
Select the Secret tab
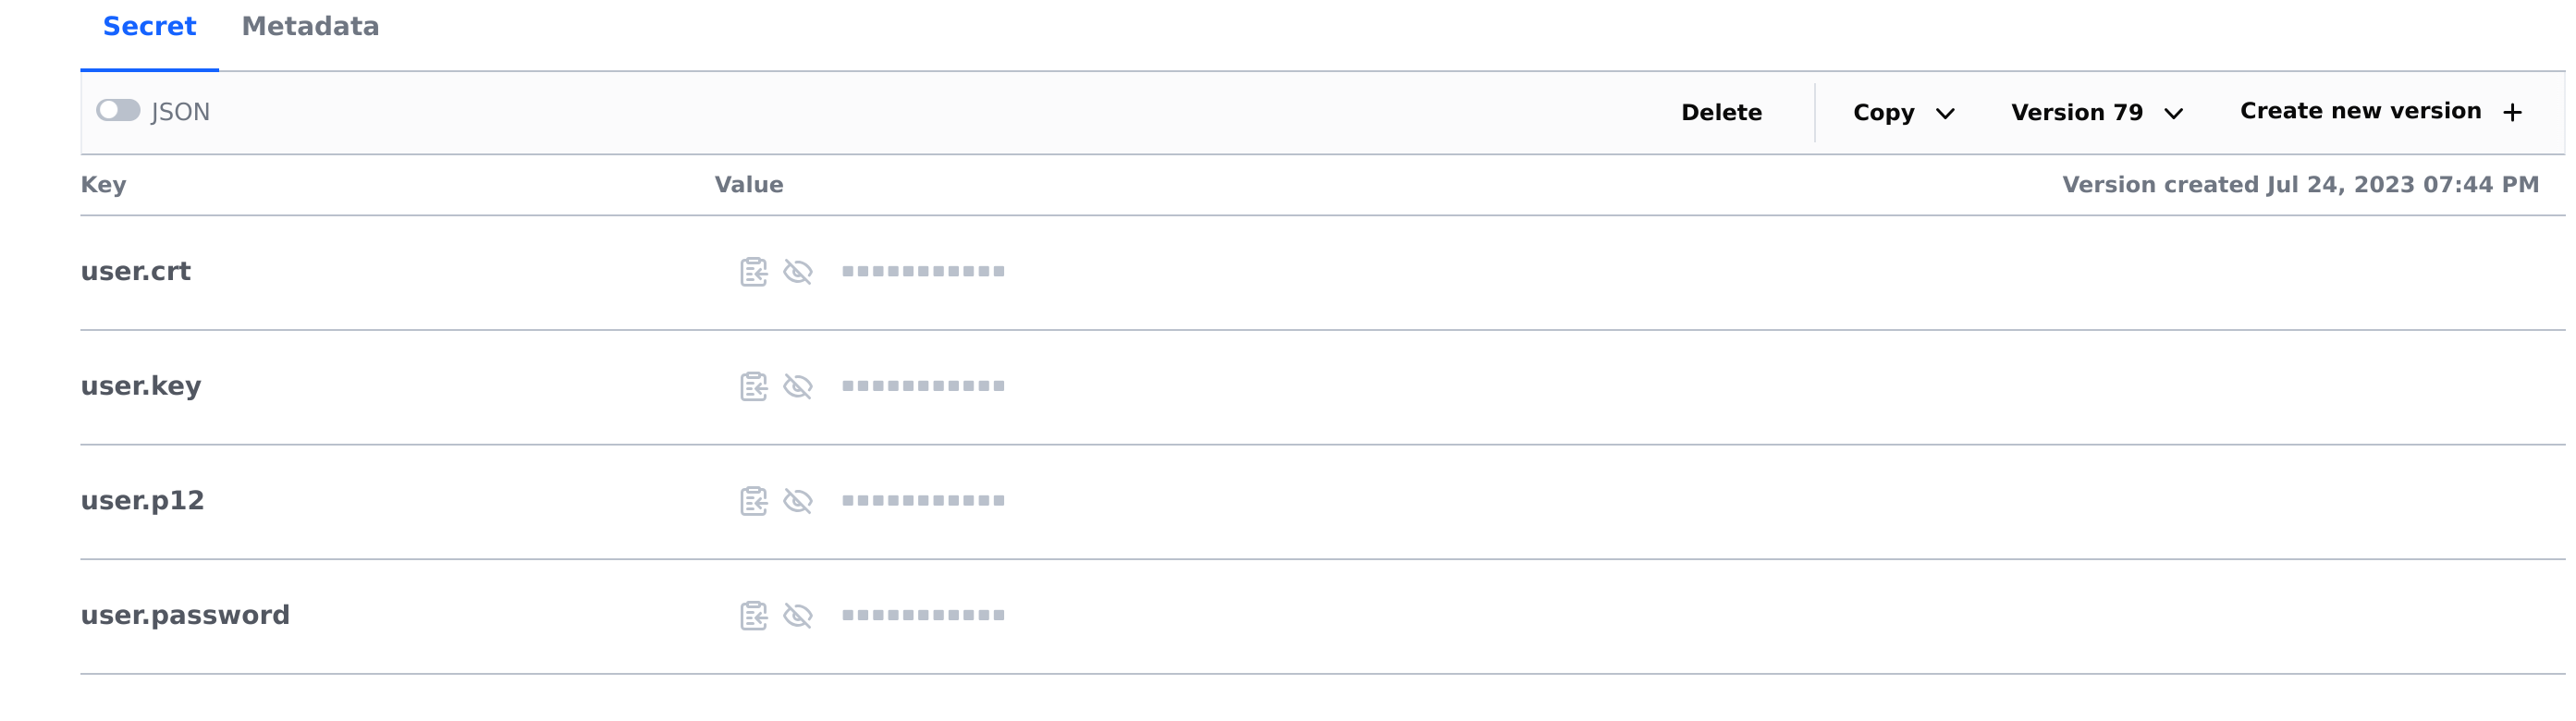149,27
